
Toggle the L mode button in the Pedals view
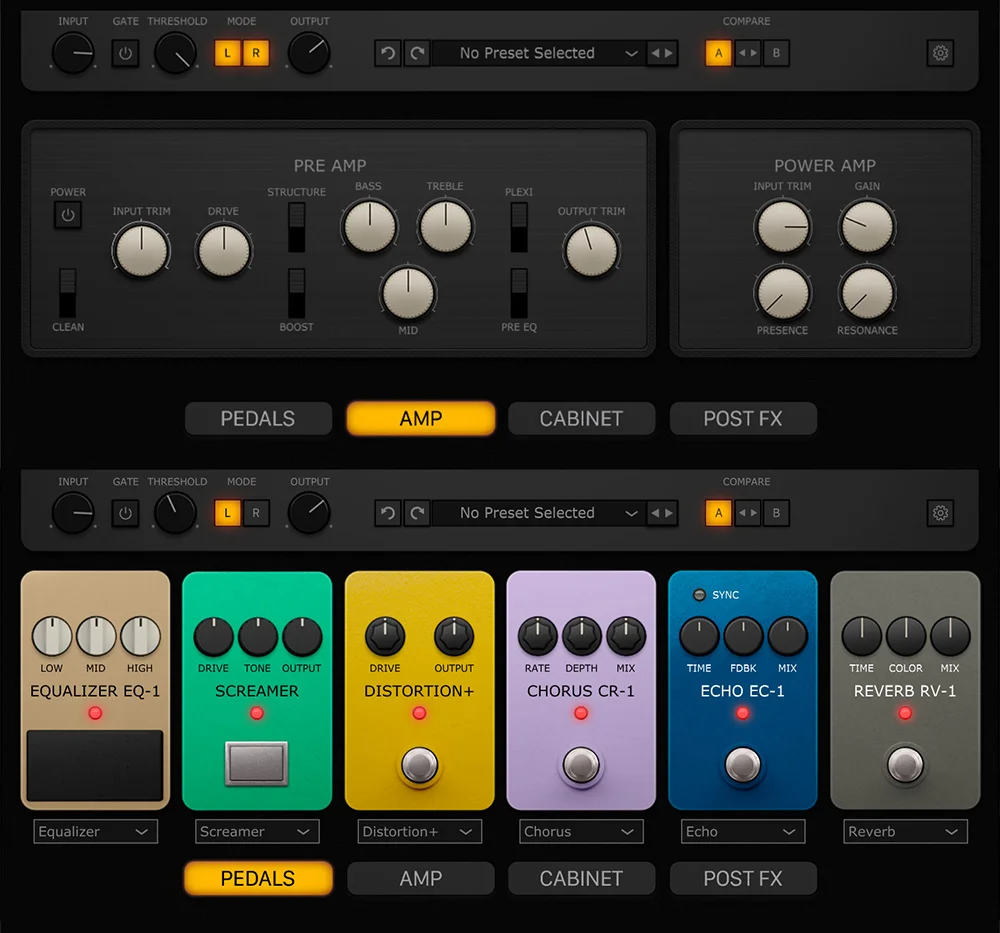pos(228,513)
